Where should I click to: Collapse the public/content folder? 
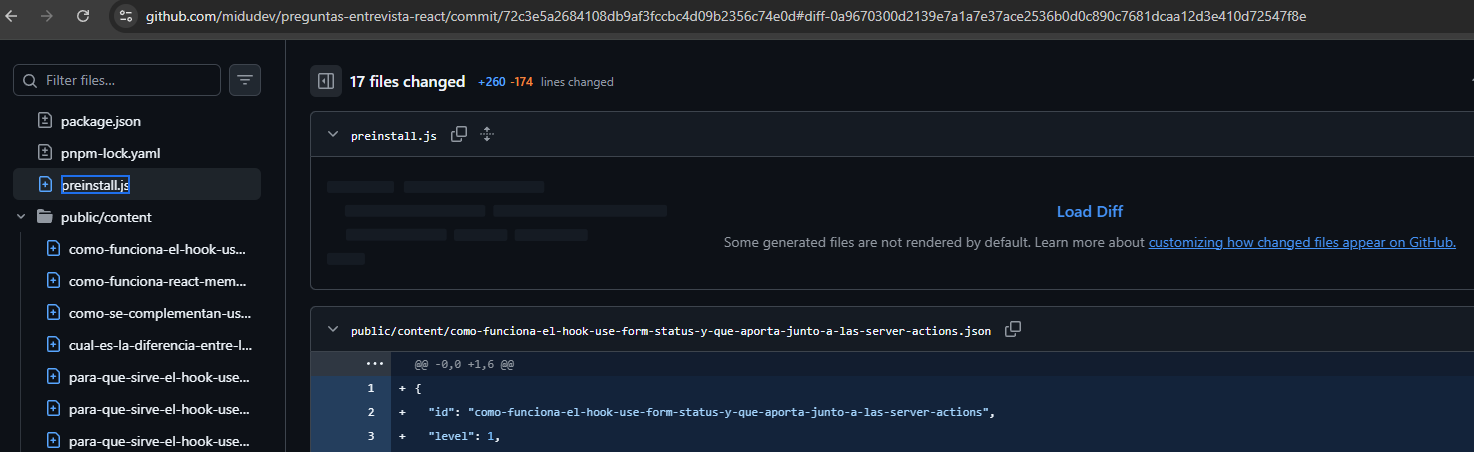click(21, 217)
